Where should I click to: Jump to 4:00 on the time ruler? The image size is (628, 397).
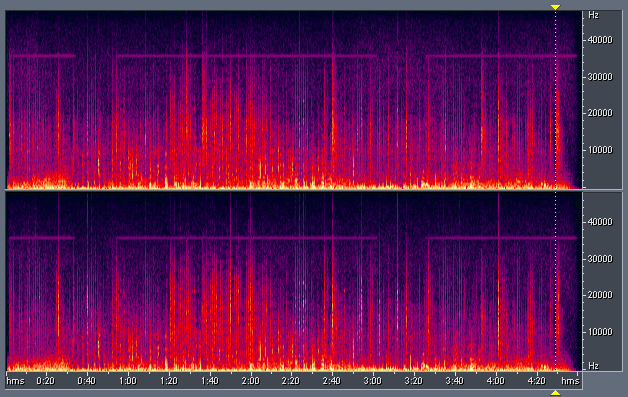click(495, 381)
